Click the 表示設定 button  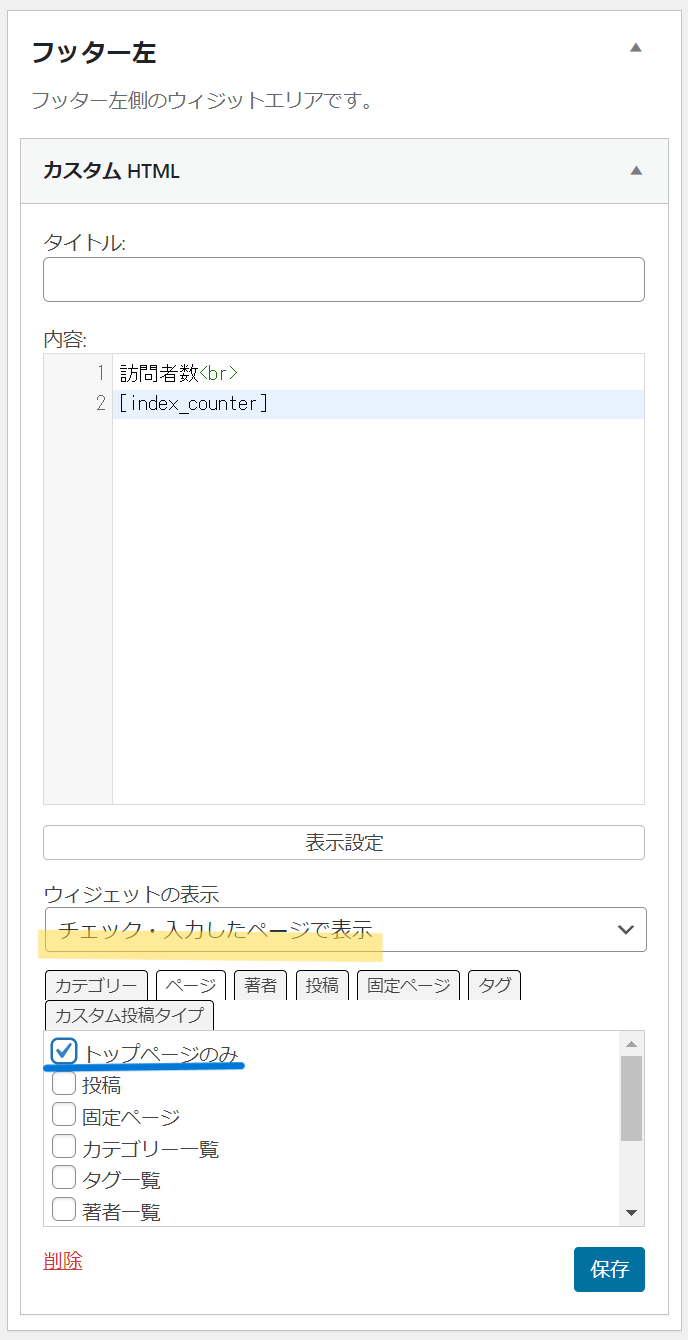pos(343,842)
